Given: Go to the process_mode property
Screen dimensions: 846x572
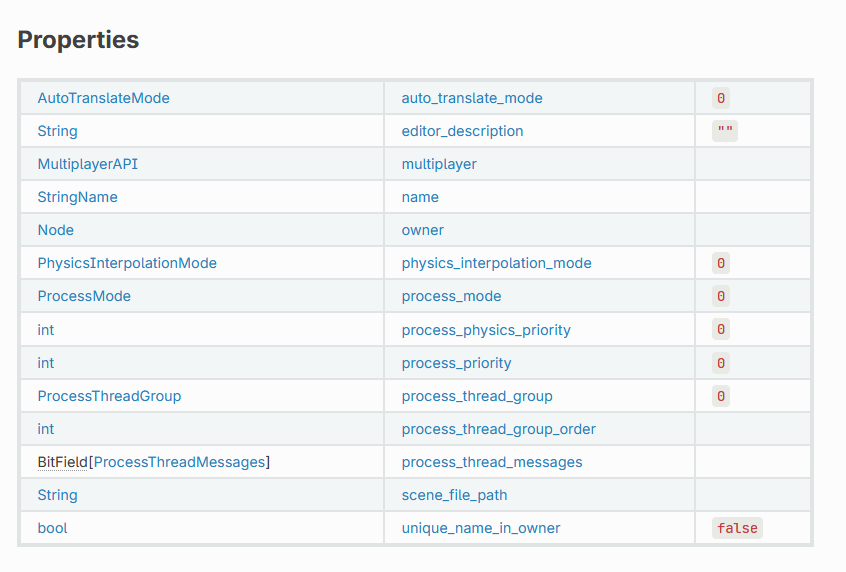Looking at the screenshot, I should point(451,296).
